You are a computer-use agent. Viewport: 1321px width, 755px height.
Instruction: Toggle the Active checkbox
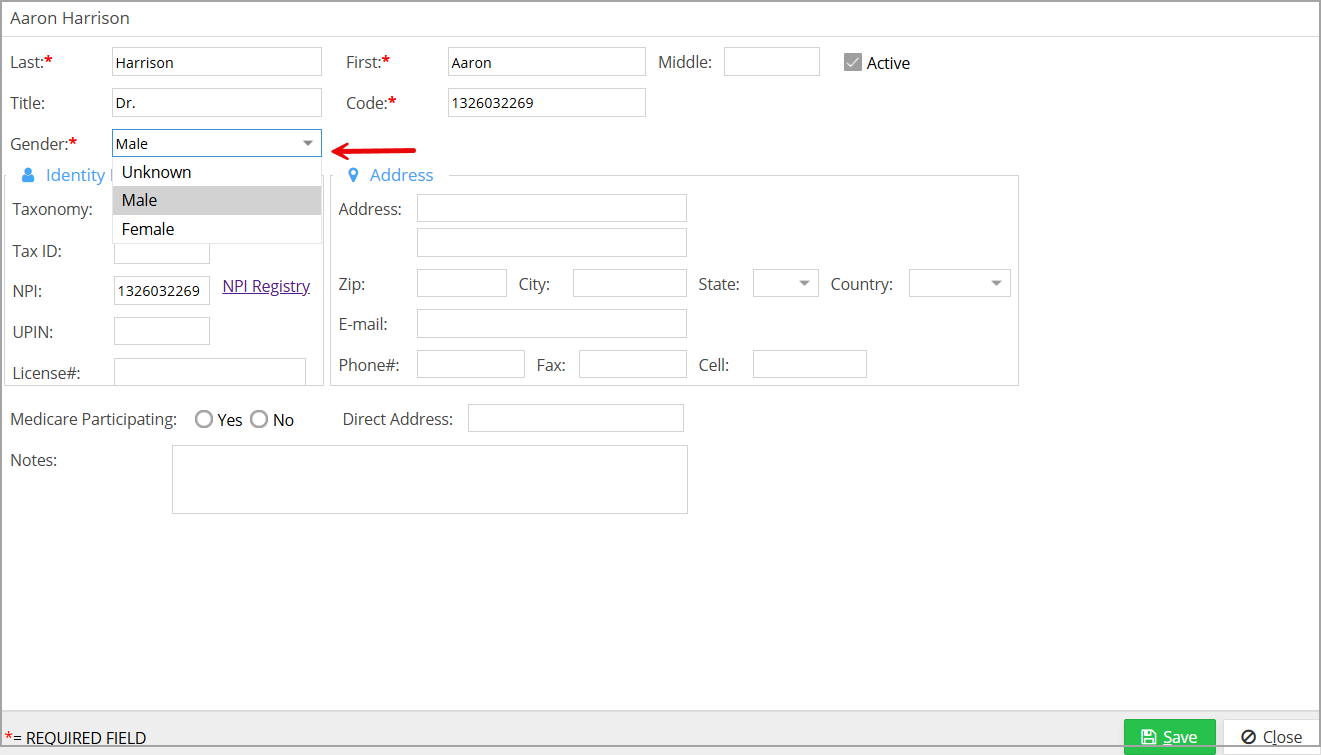click(x=852, y=62)
